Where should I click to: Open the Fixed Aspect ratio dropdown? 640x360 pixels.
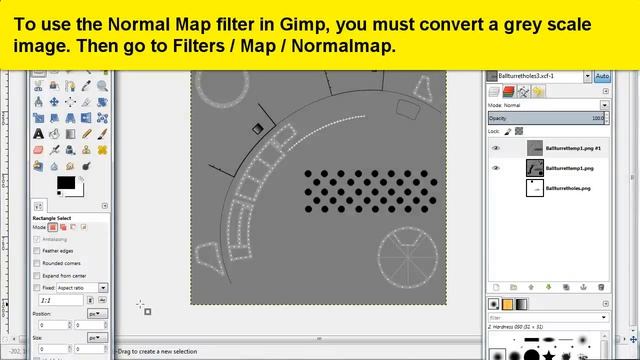(x=103, y=288)
